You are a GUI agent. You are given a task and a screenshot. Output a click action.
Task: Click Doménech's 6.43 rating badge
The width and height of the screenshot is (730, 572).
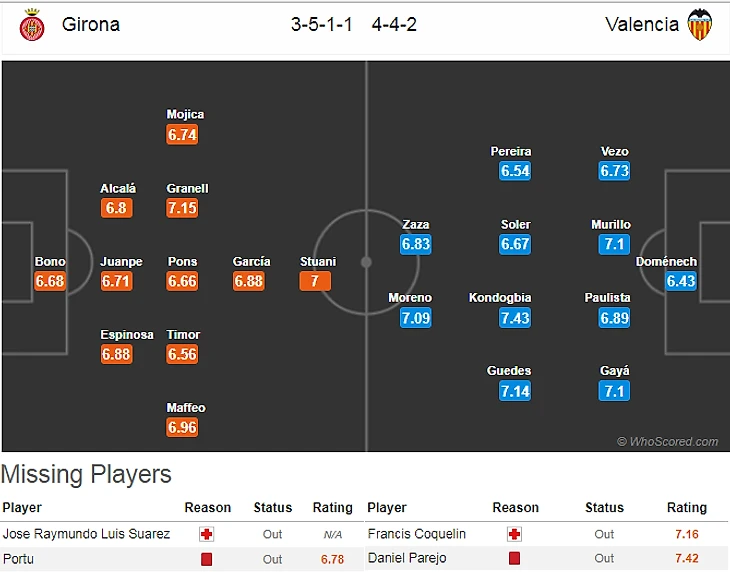681,281
